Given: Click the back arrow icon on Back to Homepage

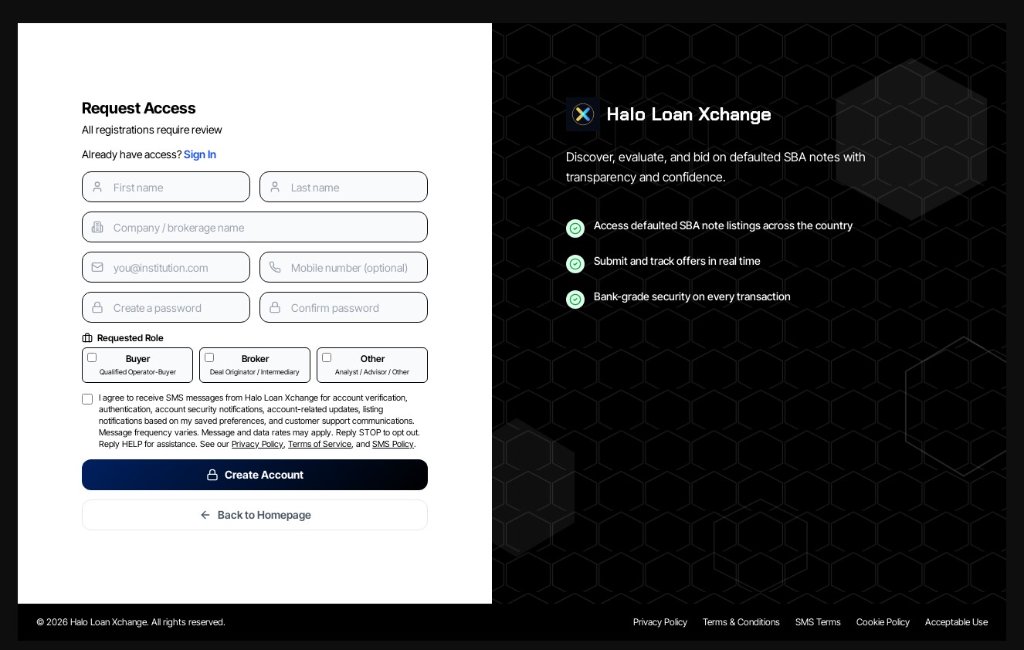Looking at the screenshot, I should pos(205,515).
